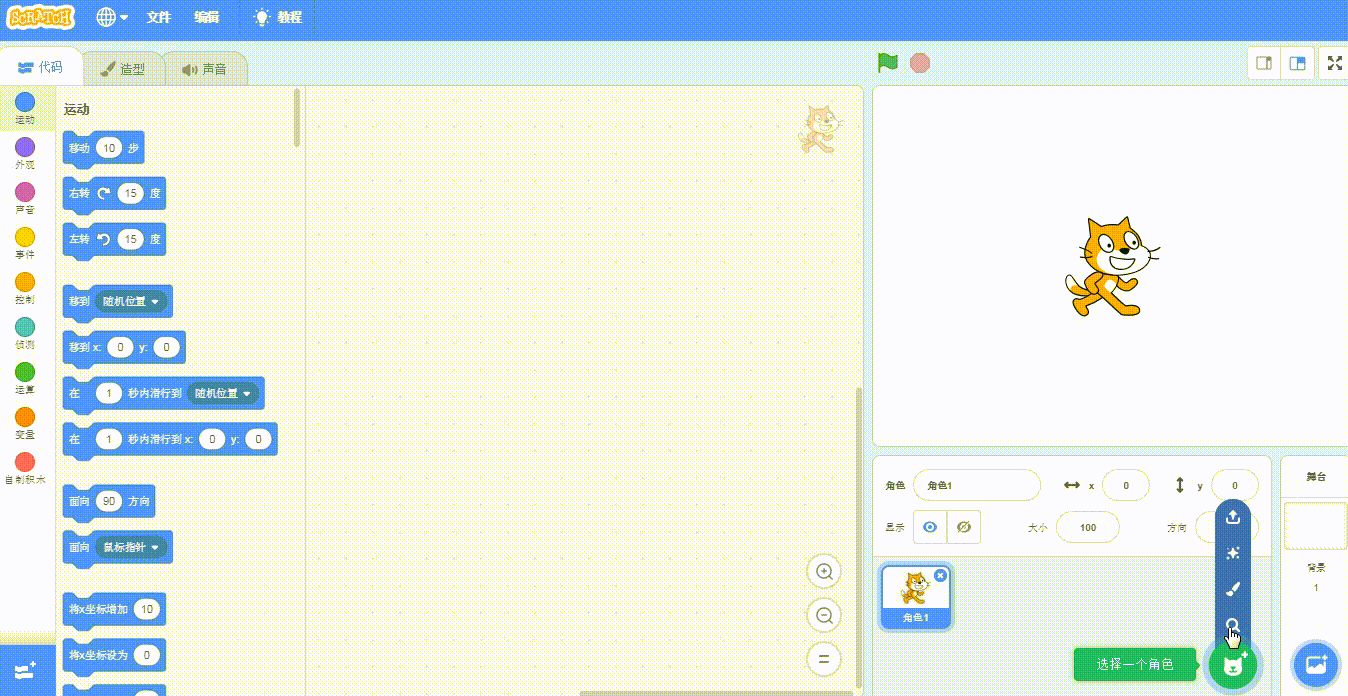Show the sprite with eye icon
Screen dimensions: 1348x696
(x=930, y=527)
